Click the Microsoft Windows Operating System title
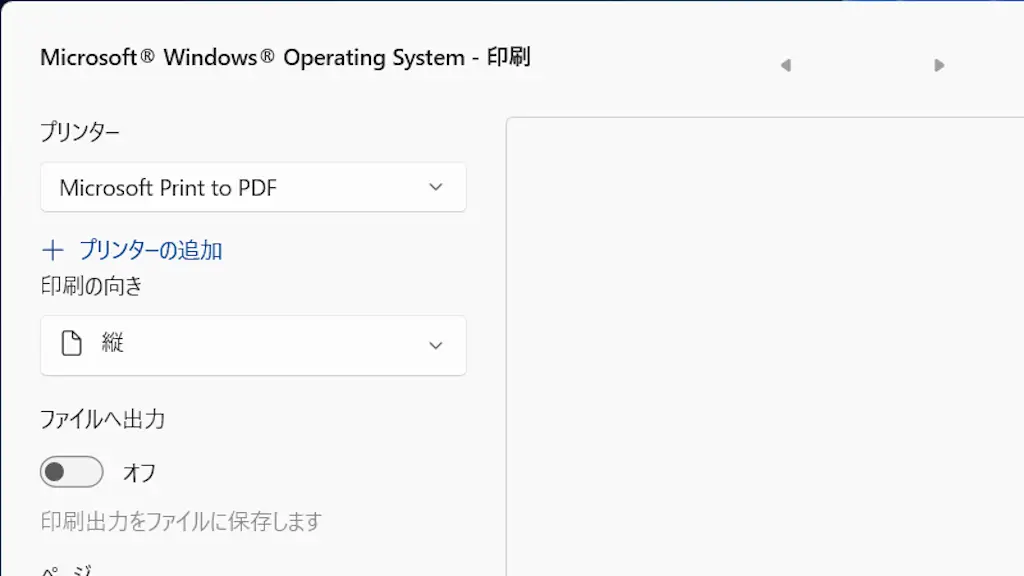1024x576 pixels. coord(285,57)
